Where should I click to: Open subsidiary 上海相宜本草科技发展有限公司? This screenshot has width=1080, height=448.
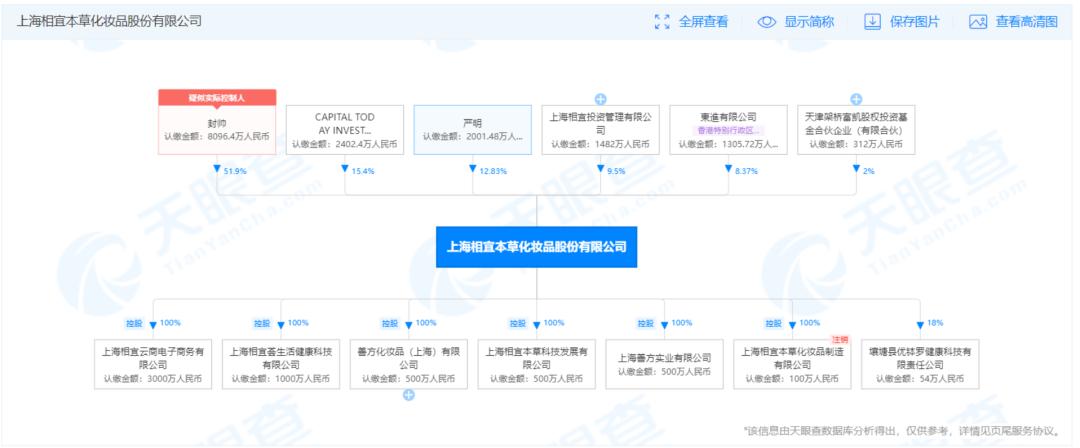[x=537, y=364]
